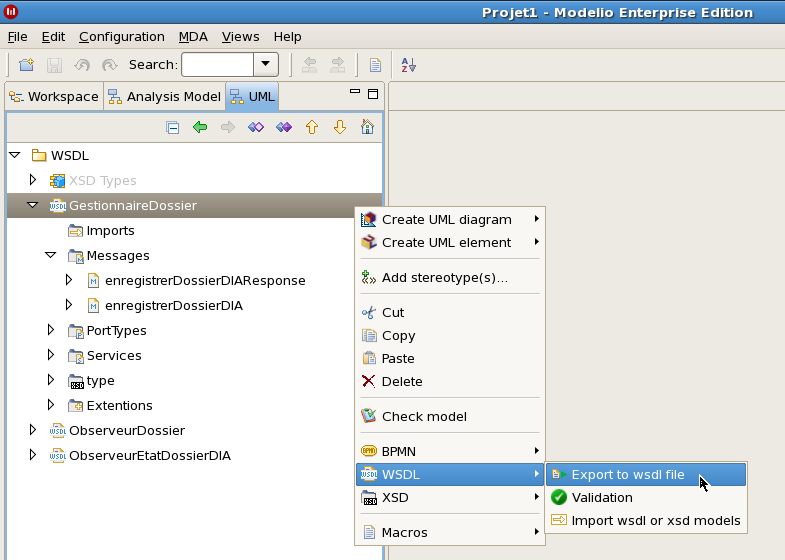The width and height of the screenshot is (785, 560).
Task: Open the Macros submenu
Action: point(450,532)
